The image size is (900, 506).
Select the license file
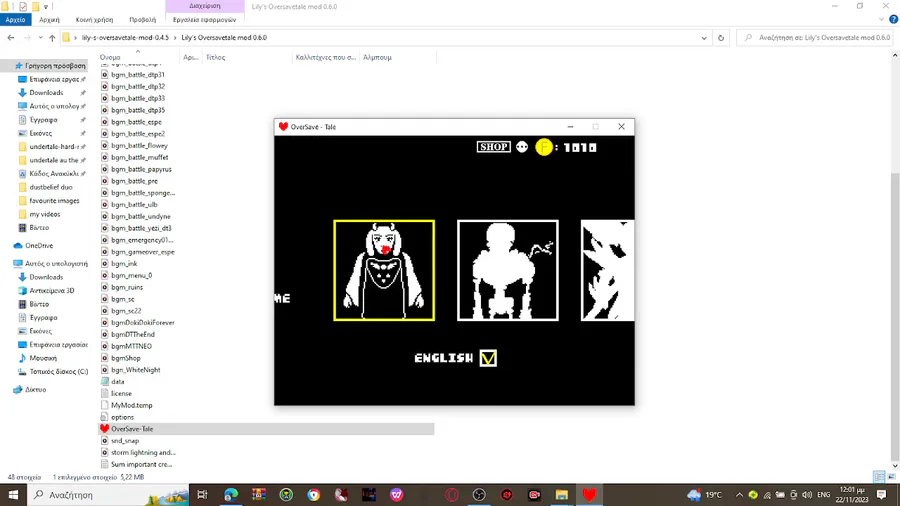tap(121, 394)
